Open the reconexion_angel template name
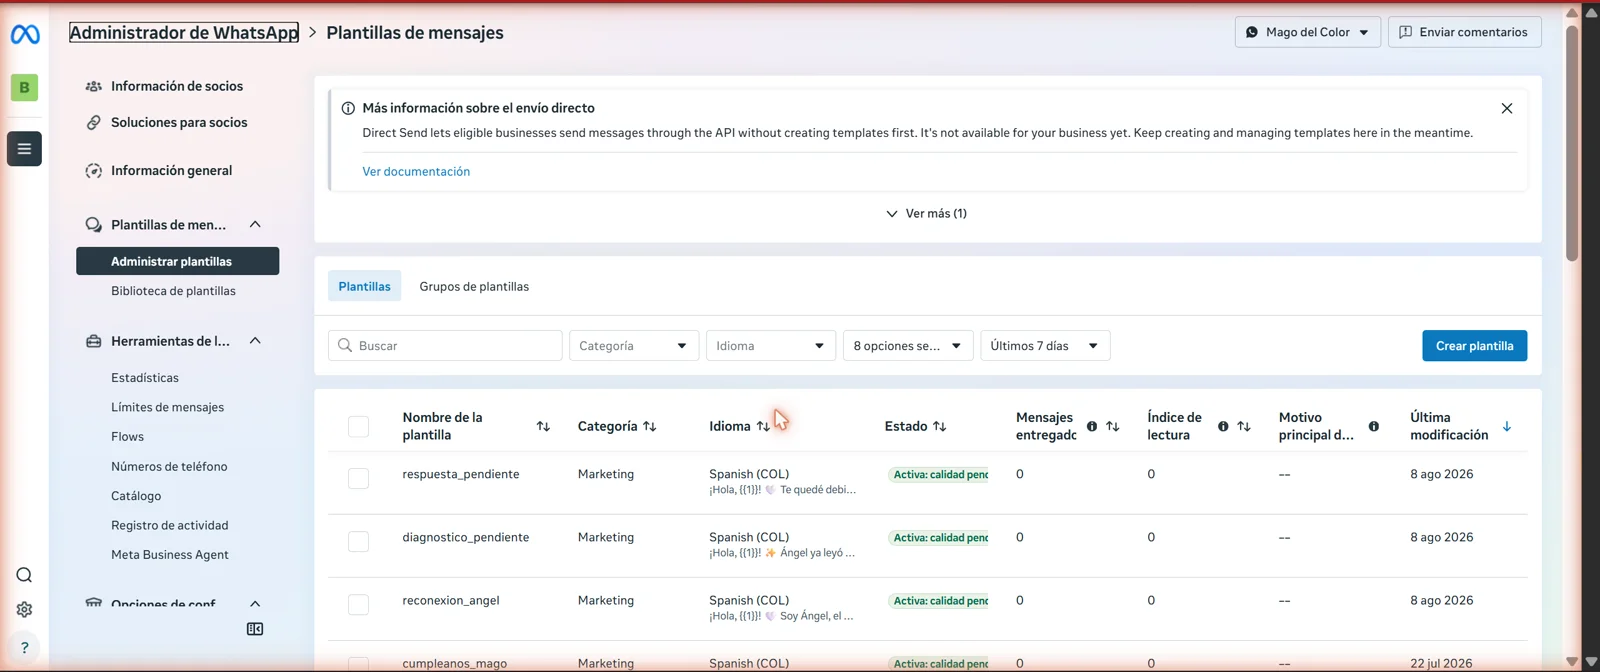This screenshot has height=672, width=1600. pos(451,600)
